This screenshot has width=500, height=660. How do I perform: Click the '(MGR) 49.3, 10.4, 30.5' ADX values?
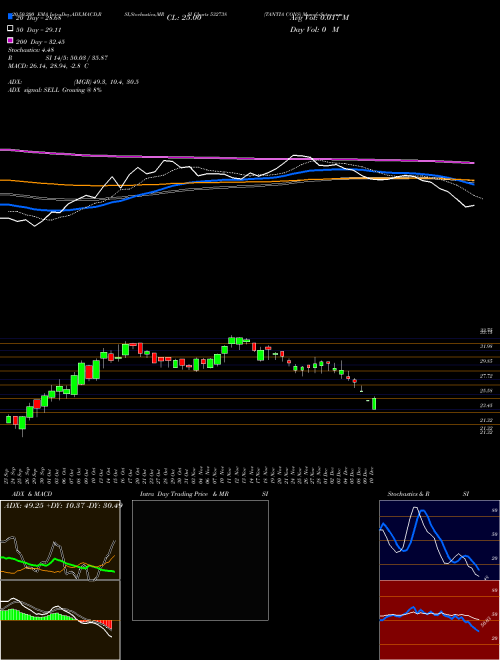click(x=106, y=82)
